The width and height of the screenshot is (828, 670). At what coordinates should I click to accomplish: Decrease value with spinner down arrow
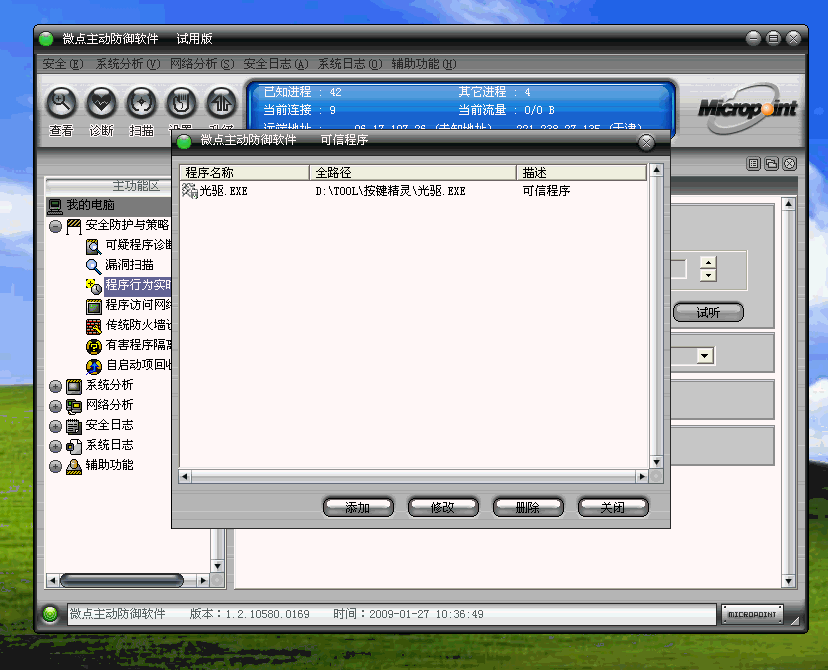pos(708,275)
